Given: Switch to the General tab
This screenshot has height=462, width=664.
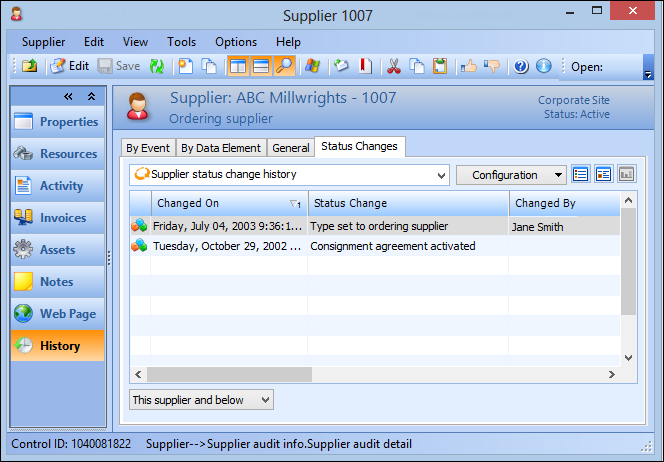Looking at the screenshot, I should tap(291, 148).
